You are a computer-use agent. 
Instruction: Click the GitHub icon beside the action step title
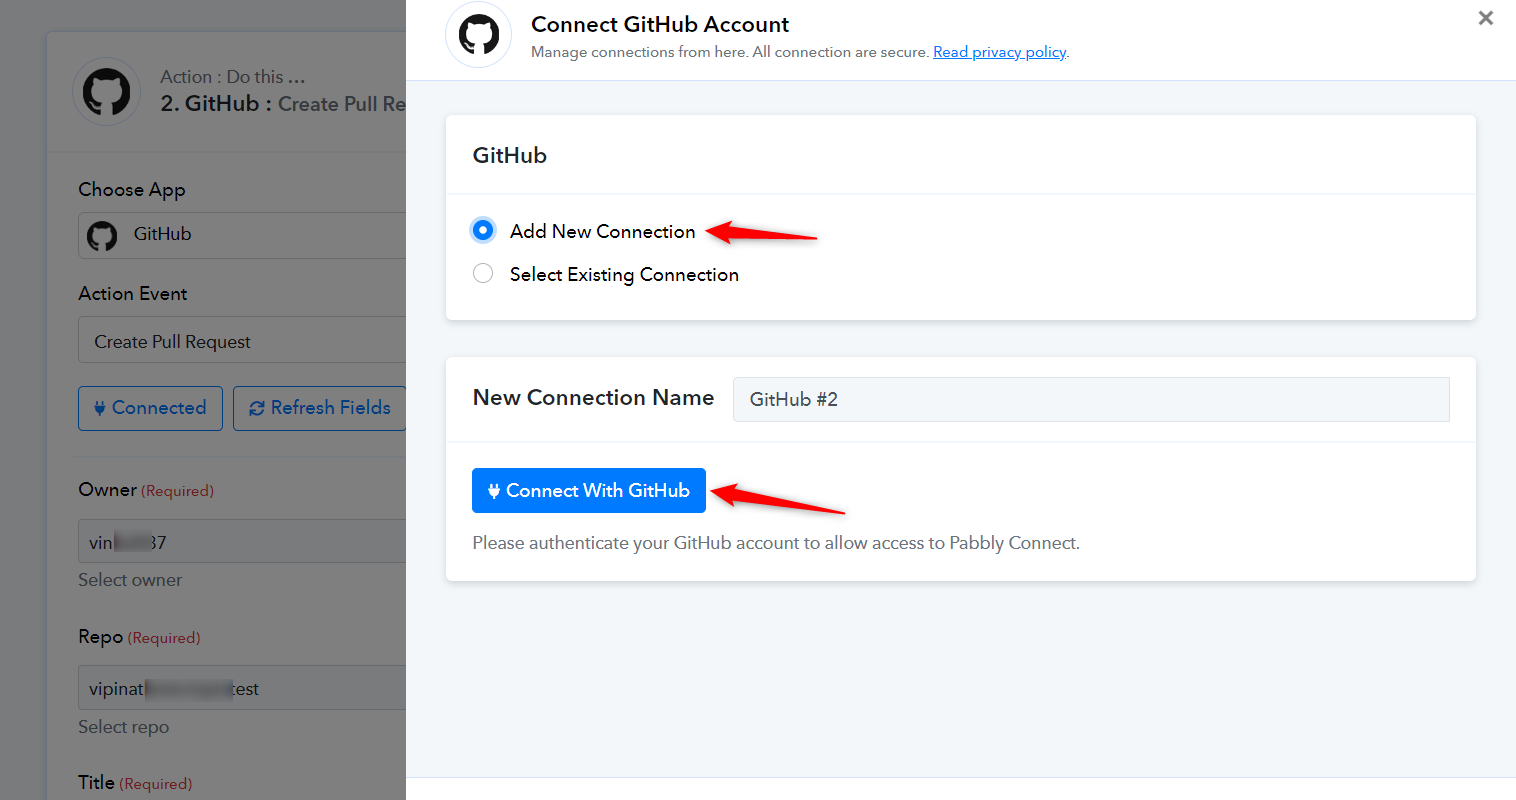tap(107, 92)
